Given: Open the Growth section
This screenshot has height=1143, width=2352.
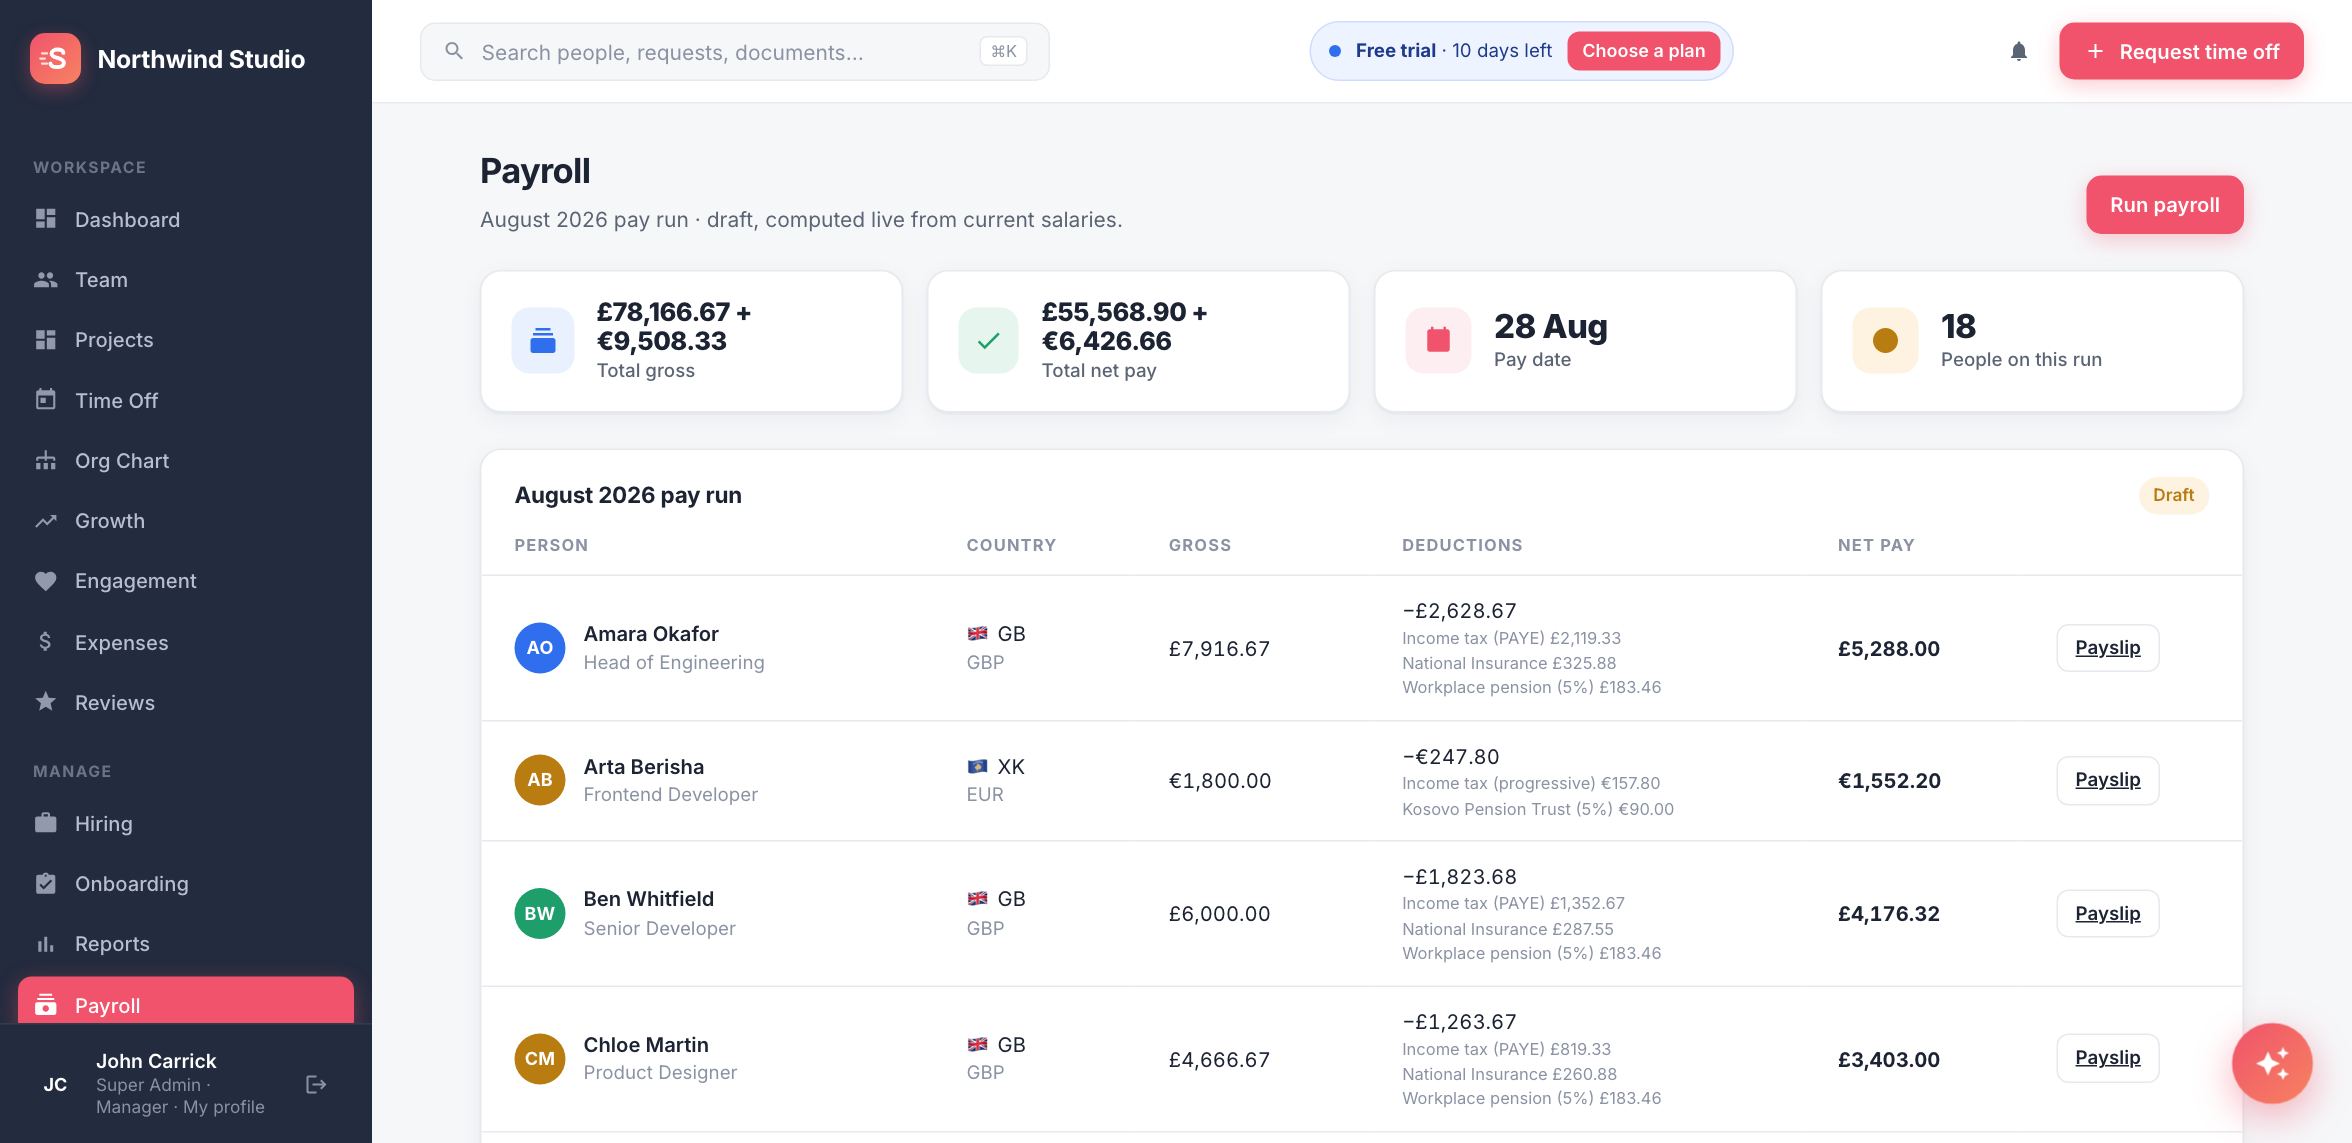Looking at the screenshot, I should [x=186, y=521].
